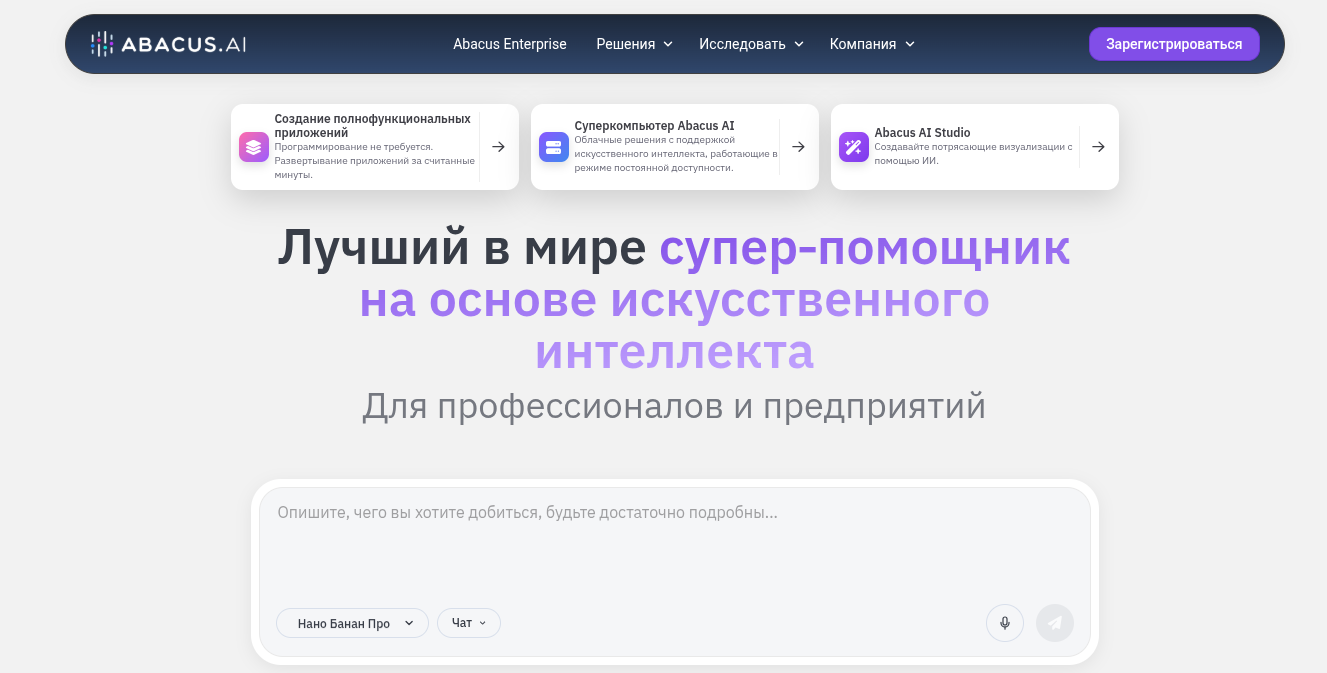
Task: Open the Чат mode dropdown
Action: click(468, 623)
